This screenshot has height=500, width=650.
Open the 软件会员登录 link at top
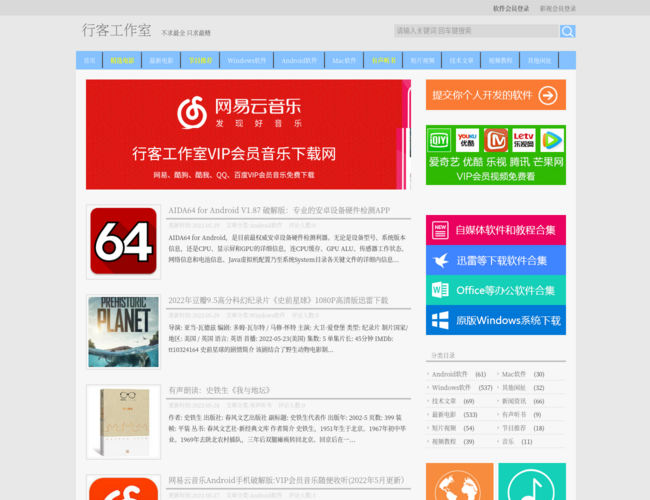[x=511, y=8]
